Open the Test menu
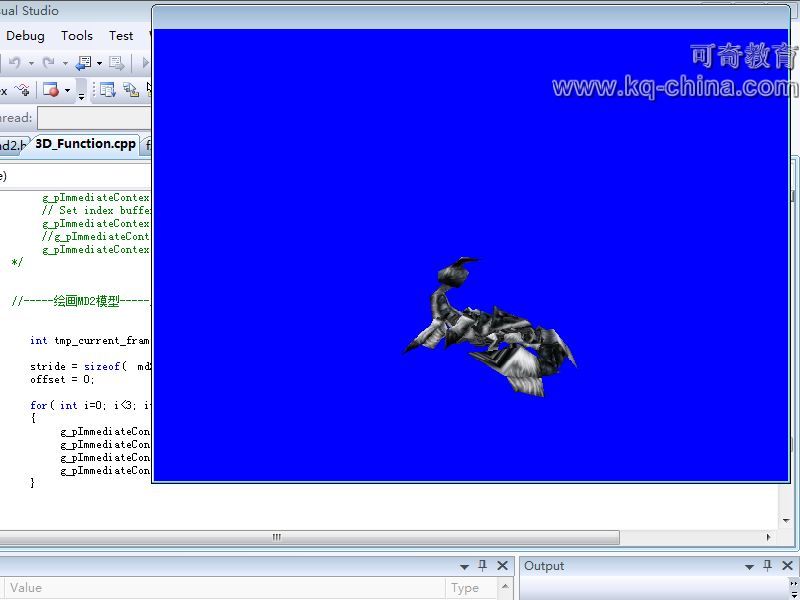 [121, 35]
